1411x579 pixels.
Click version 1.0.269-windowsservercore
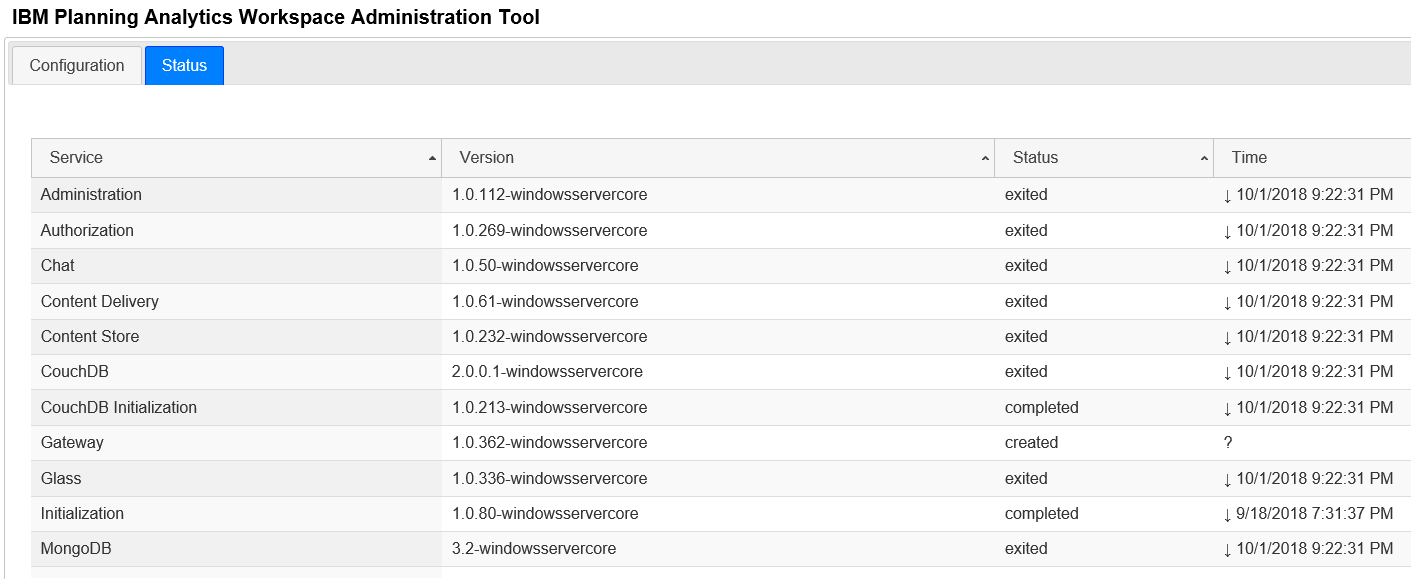point(549,231)
